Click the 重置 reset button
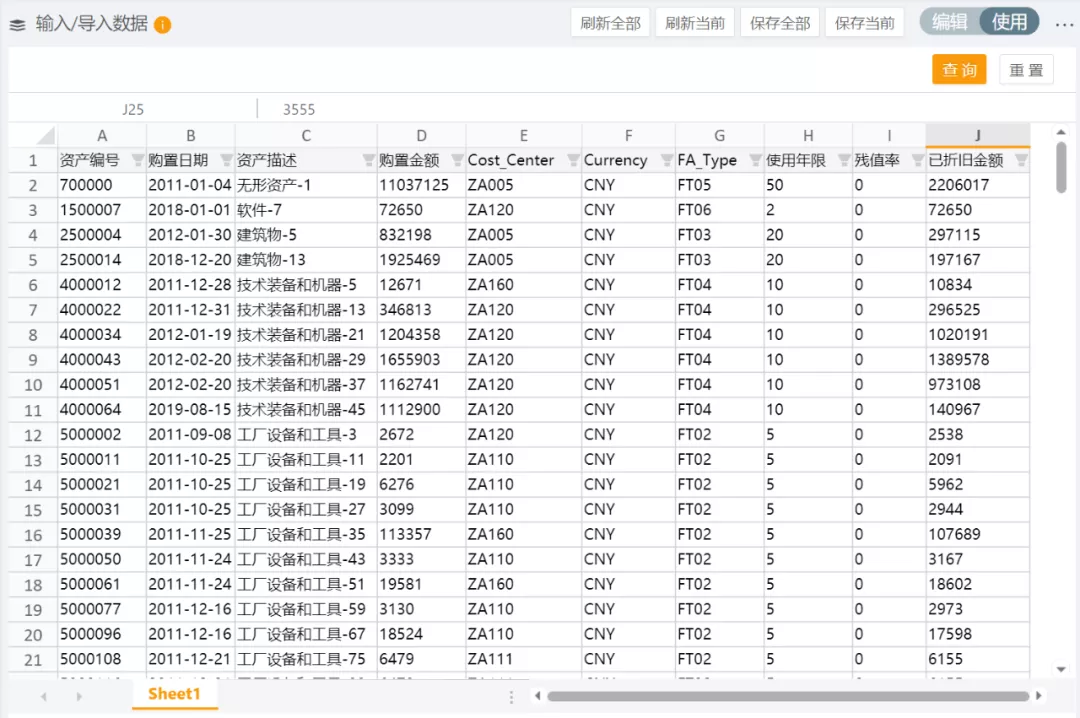The image size is (1080, 718). pyautogui.click(x=1026, y=70)
